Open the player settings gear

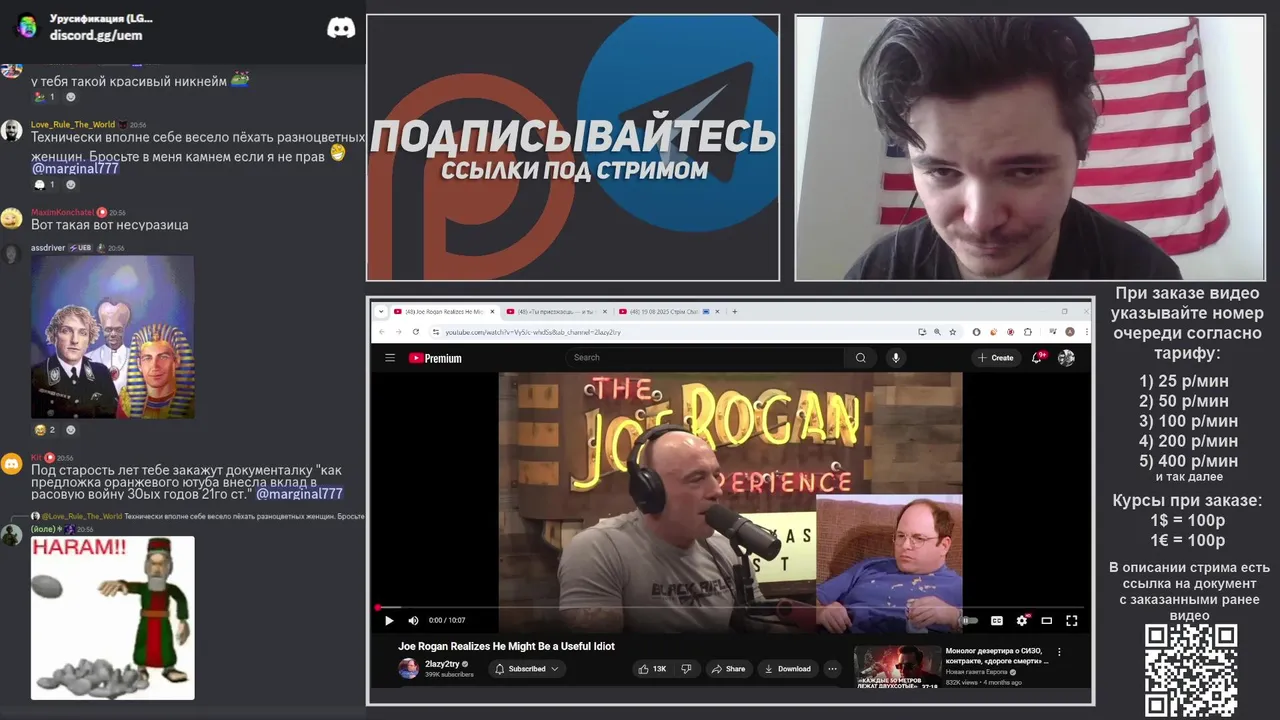pyautogui.click(x=1022, y=621)
